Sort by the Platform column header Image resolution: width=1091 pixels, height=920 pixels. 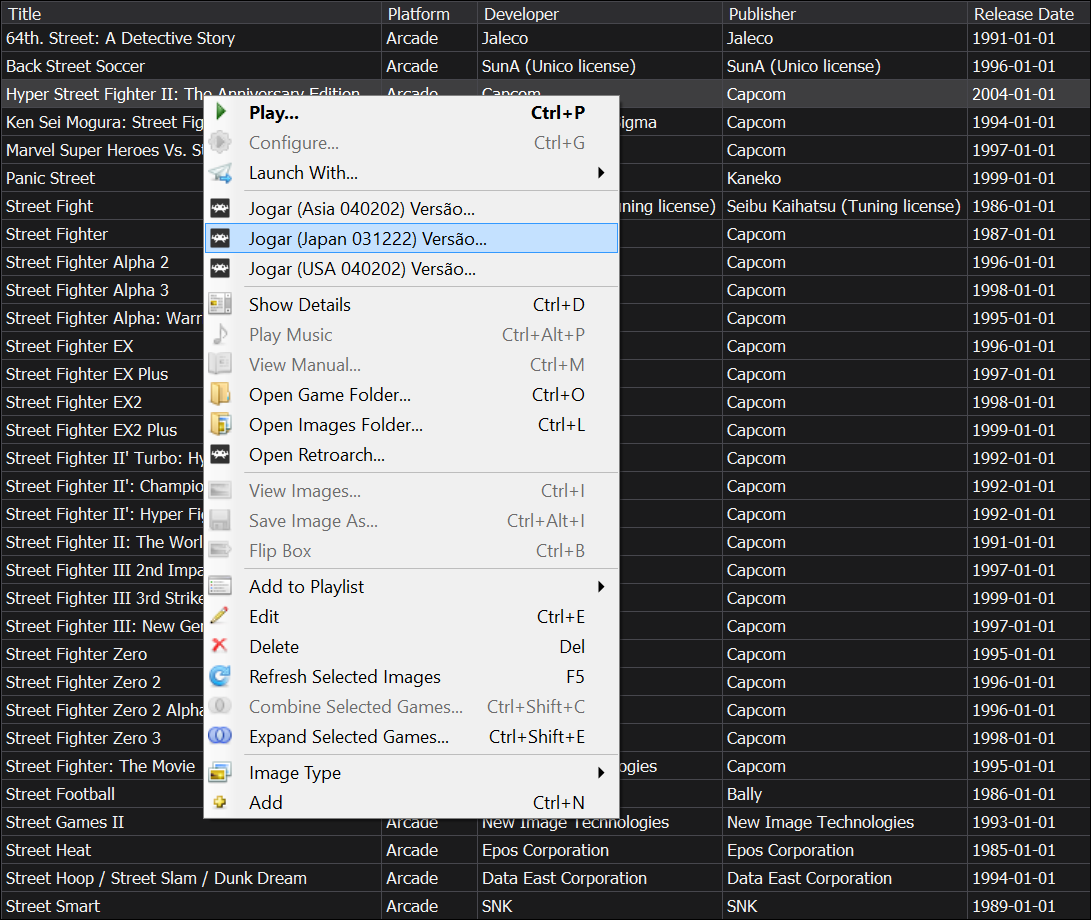coord(429,13)
